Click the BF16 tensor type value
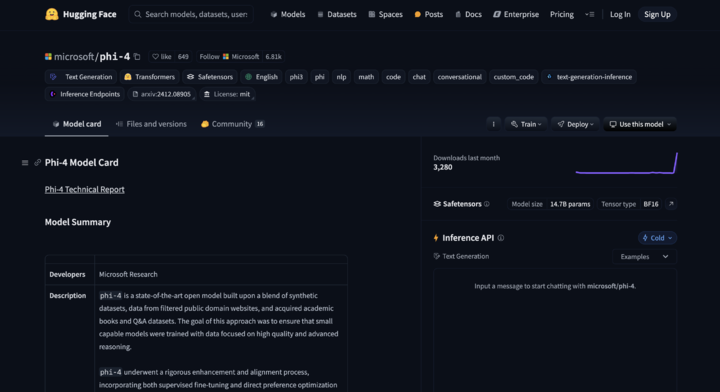720x392 pixels. click(651, 204)
